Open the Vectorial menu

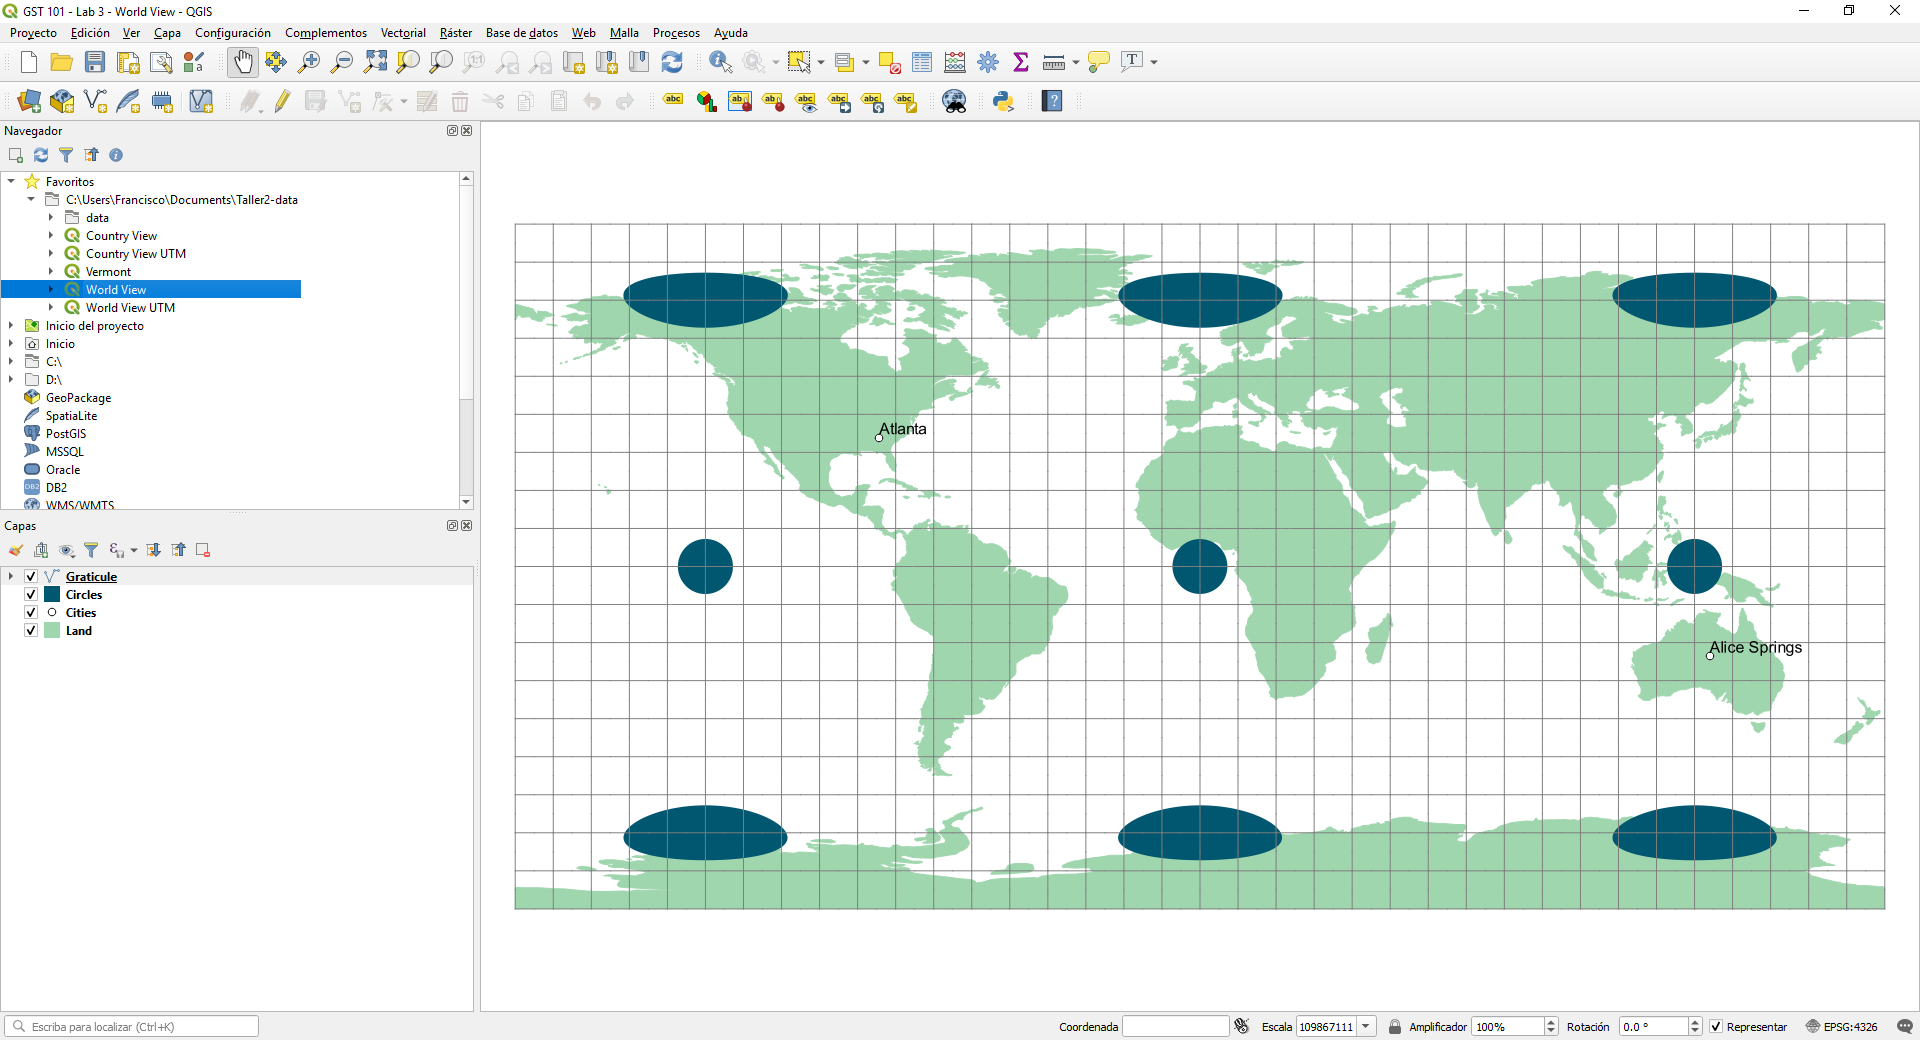(x=403, y=33)
